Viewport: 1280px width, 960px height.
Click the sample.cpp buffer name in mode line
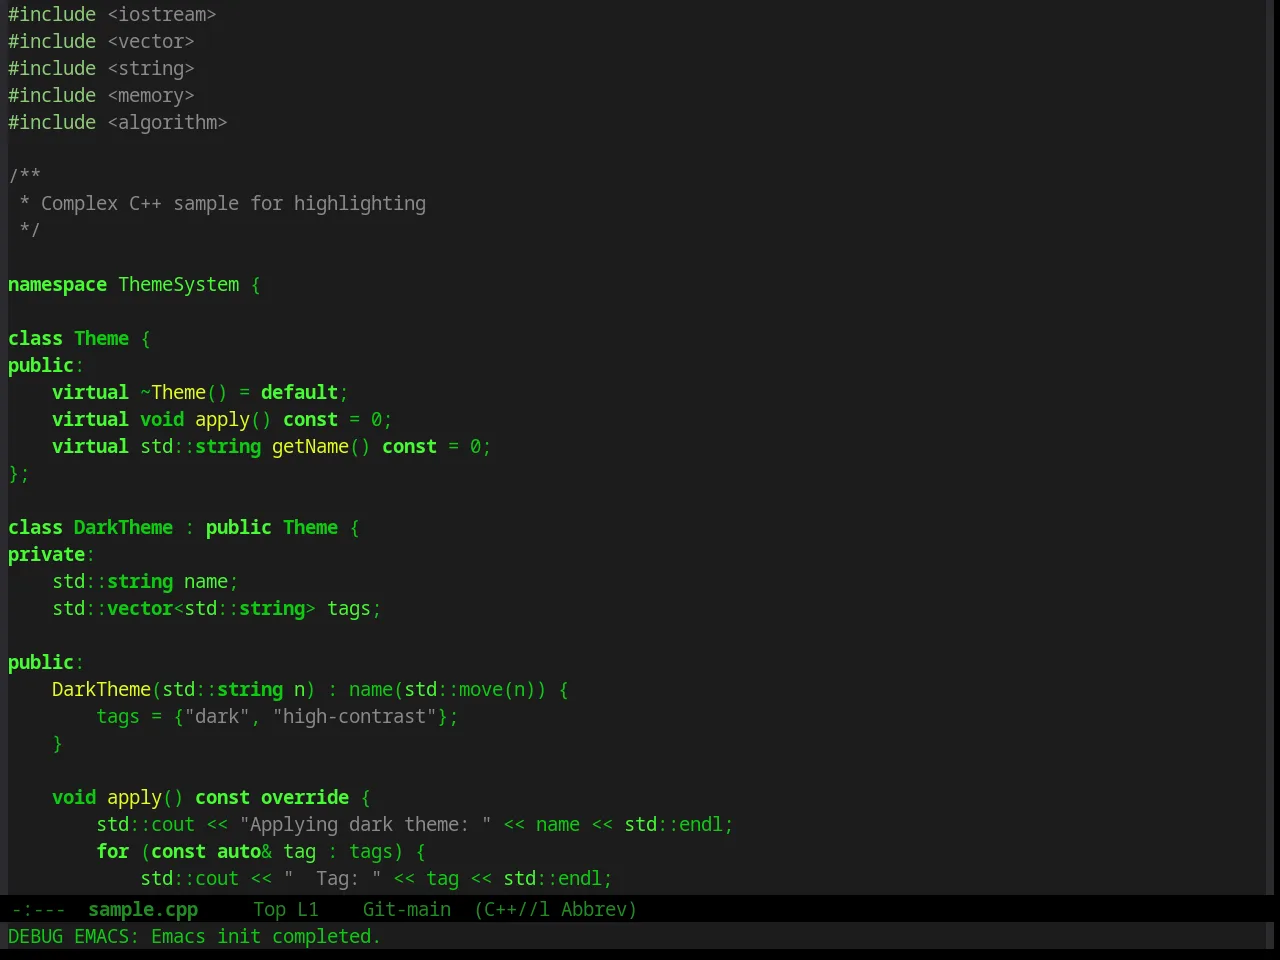click(x=143, y=909)
